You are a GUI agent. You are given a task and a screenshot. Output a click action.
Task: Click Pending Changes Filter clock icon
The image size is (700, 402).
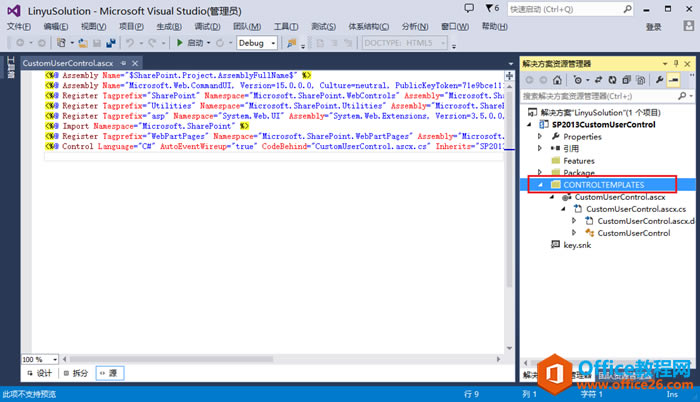[578, 80]
